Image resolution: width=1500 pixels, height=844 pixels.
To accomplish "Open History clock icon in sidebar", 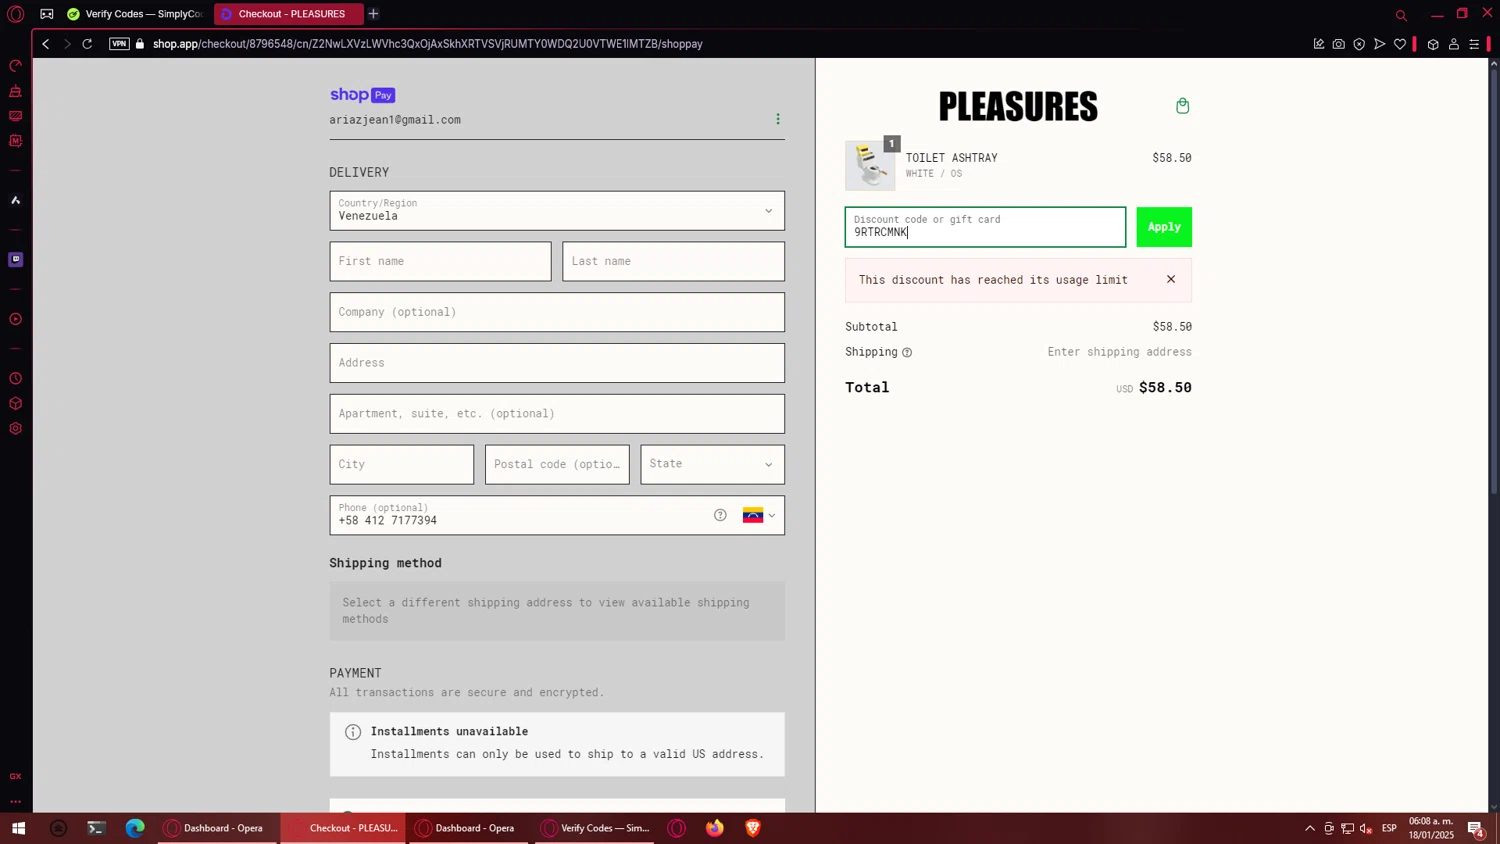I will pyautogui.click(x=15, y=379).
